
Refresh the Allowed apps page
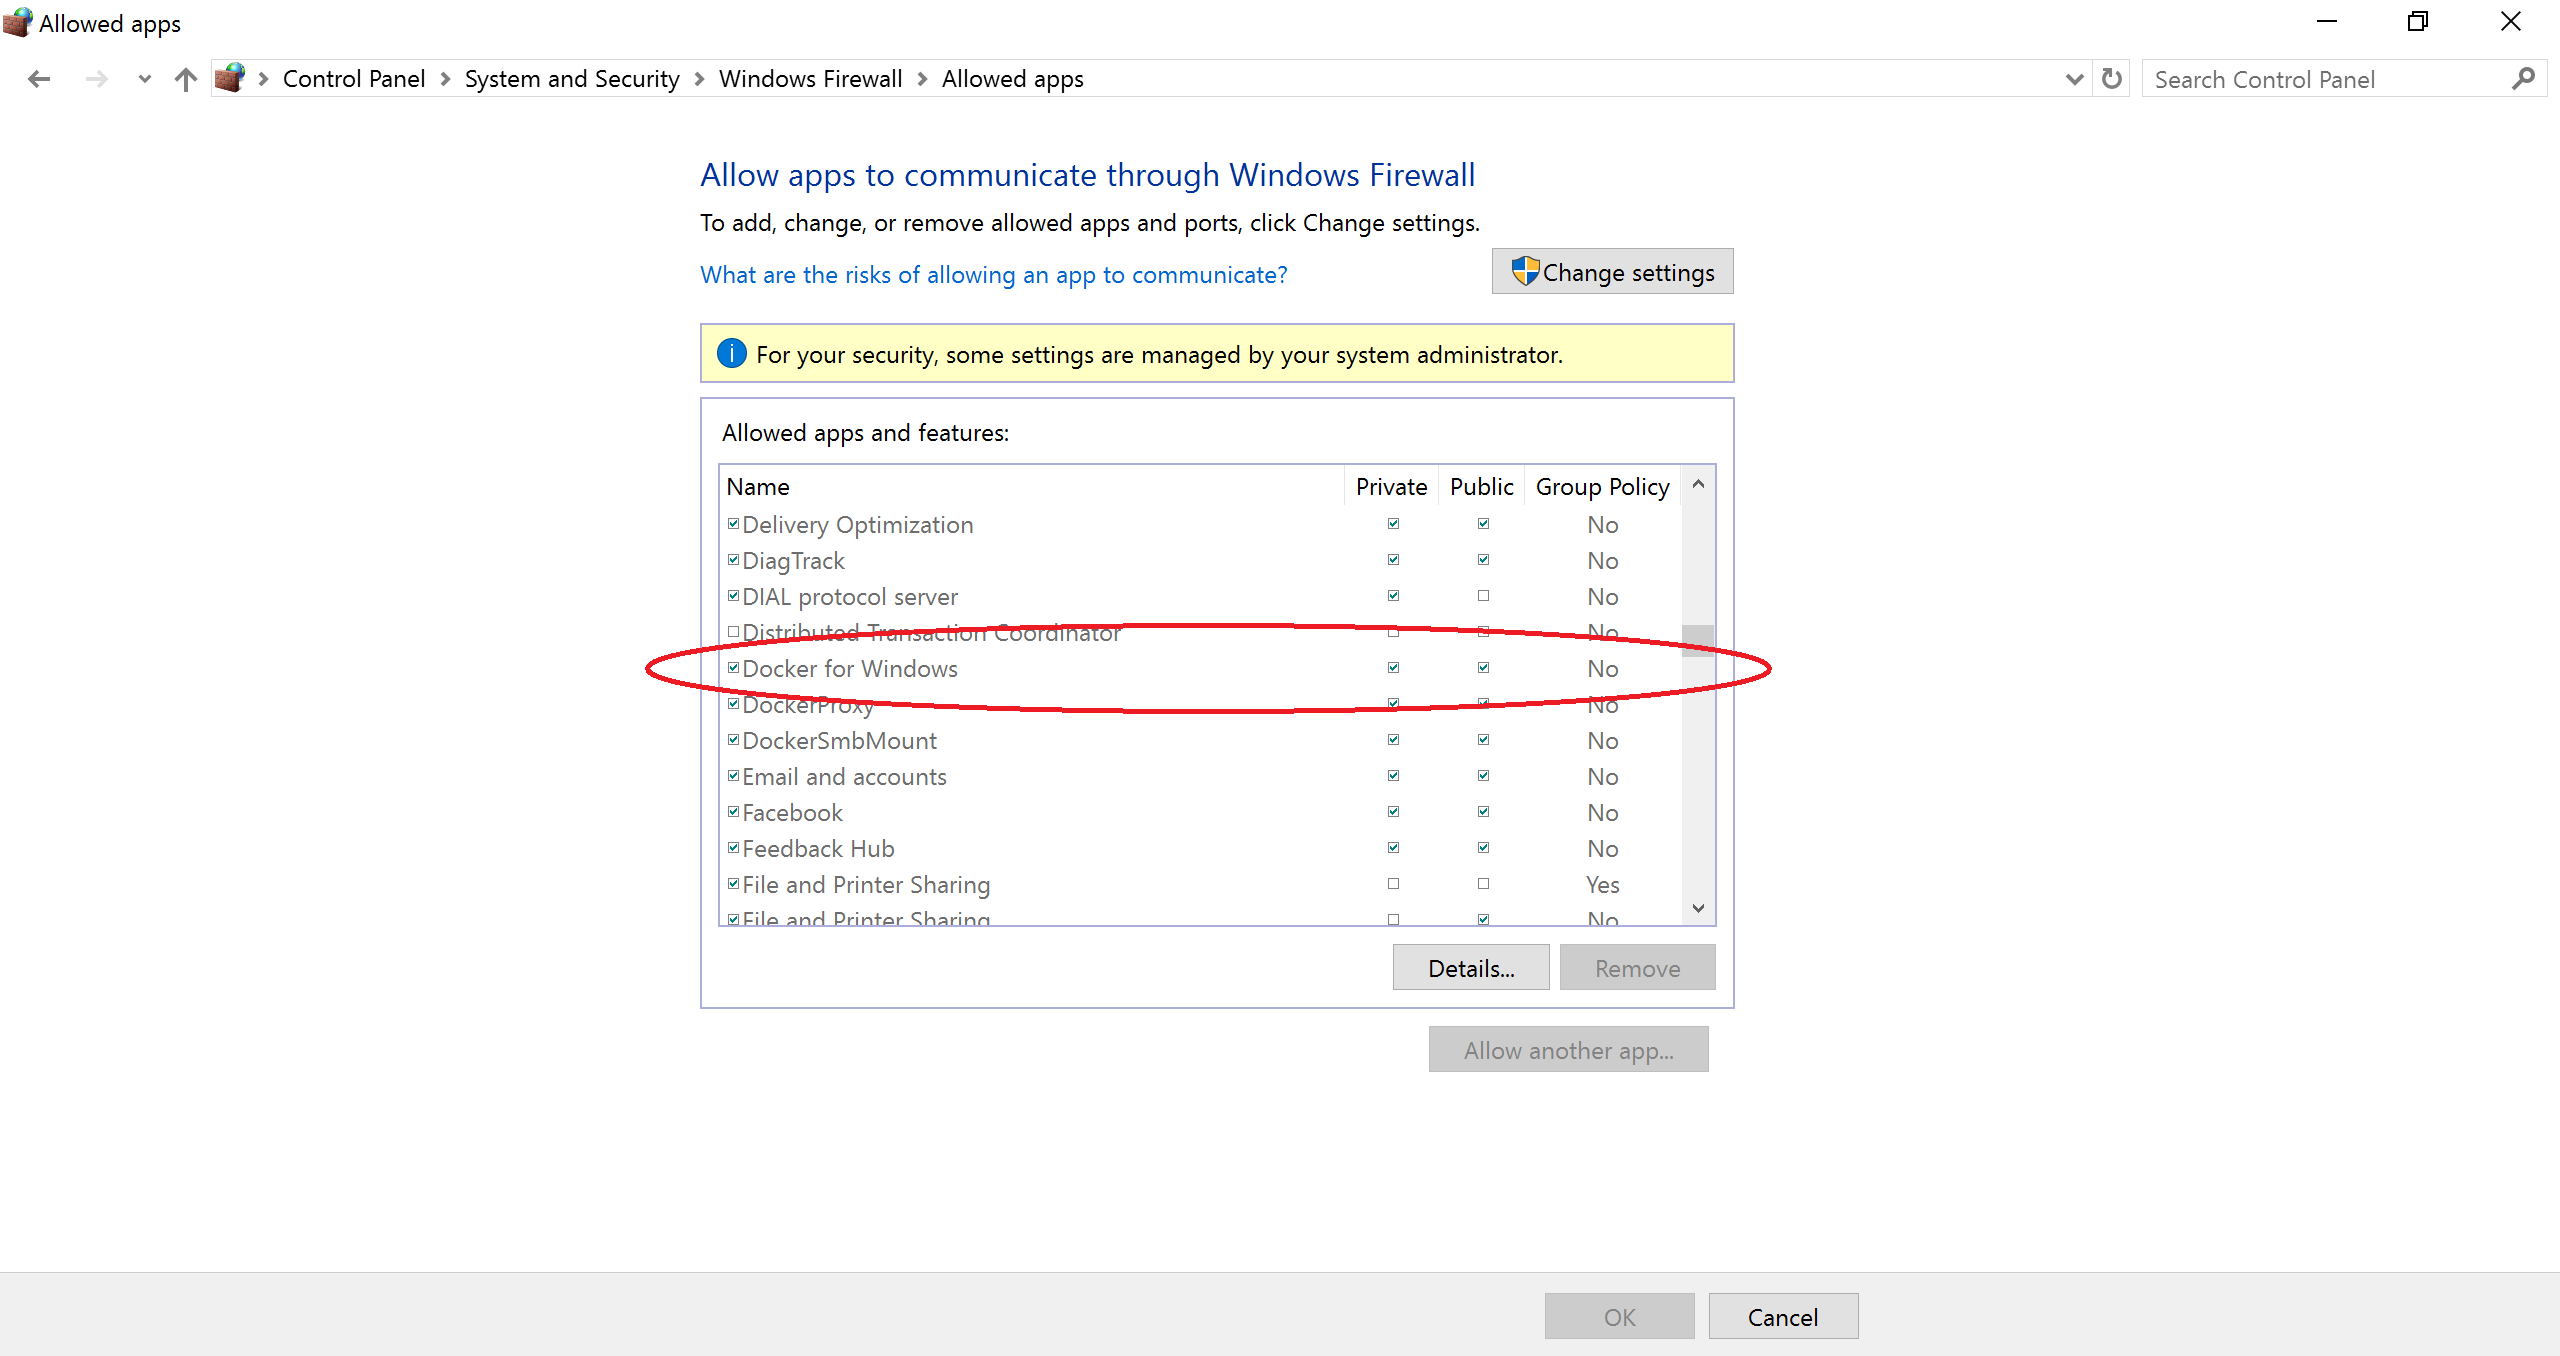coord(2111,79)
